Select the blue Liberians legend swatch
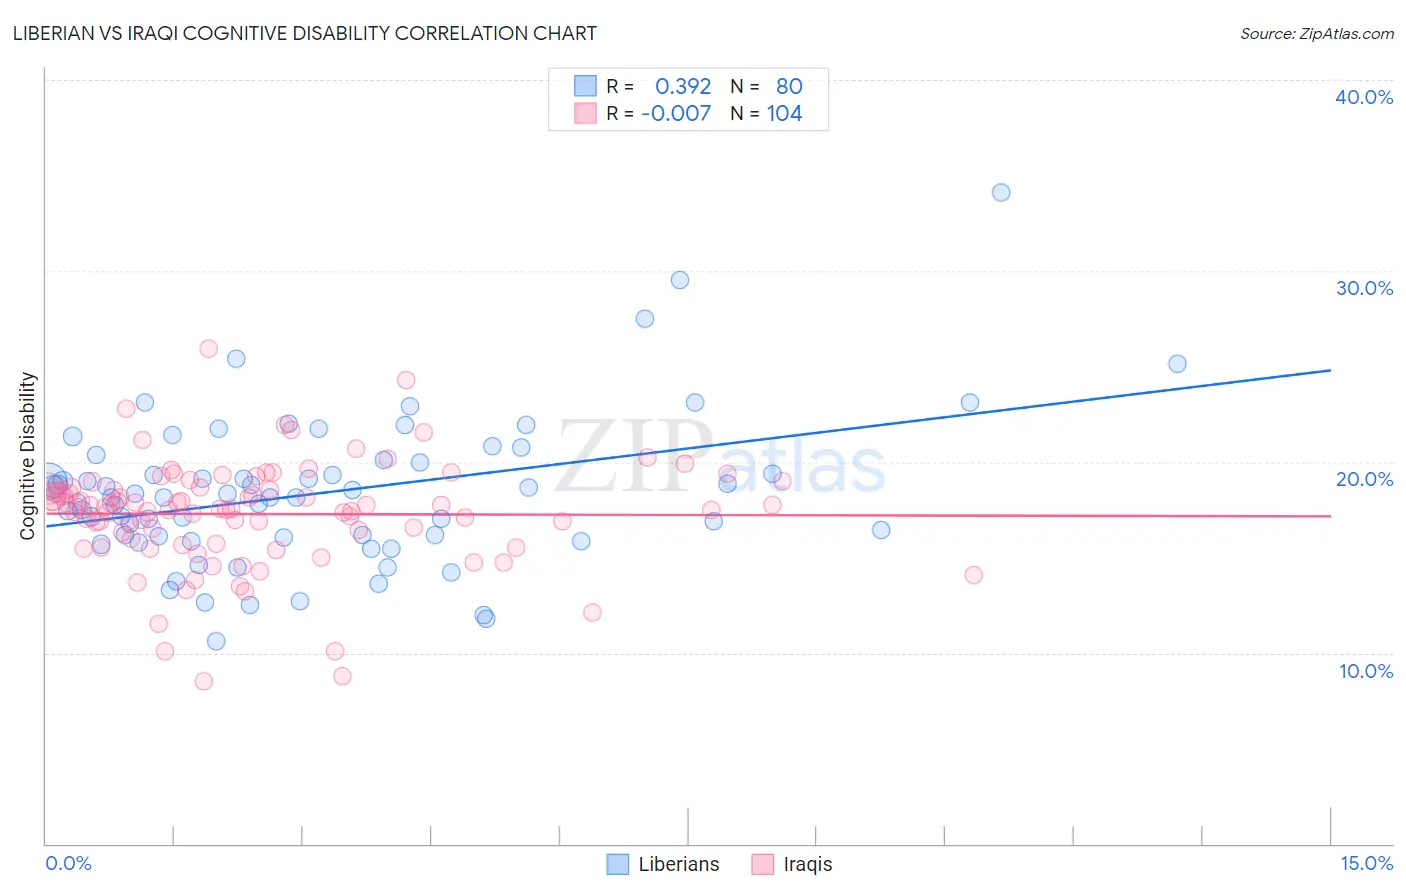Viewport: 1406px width, 892px height. 618,864
